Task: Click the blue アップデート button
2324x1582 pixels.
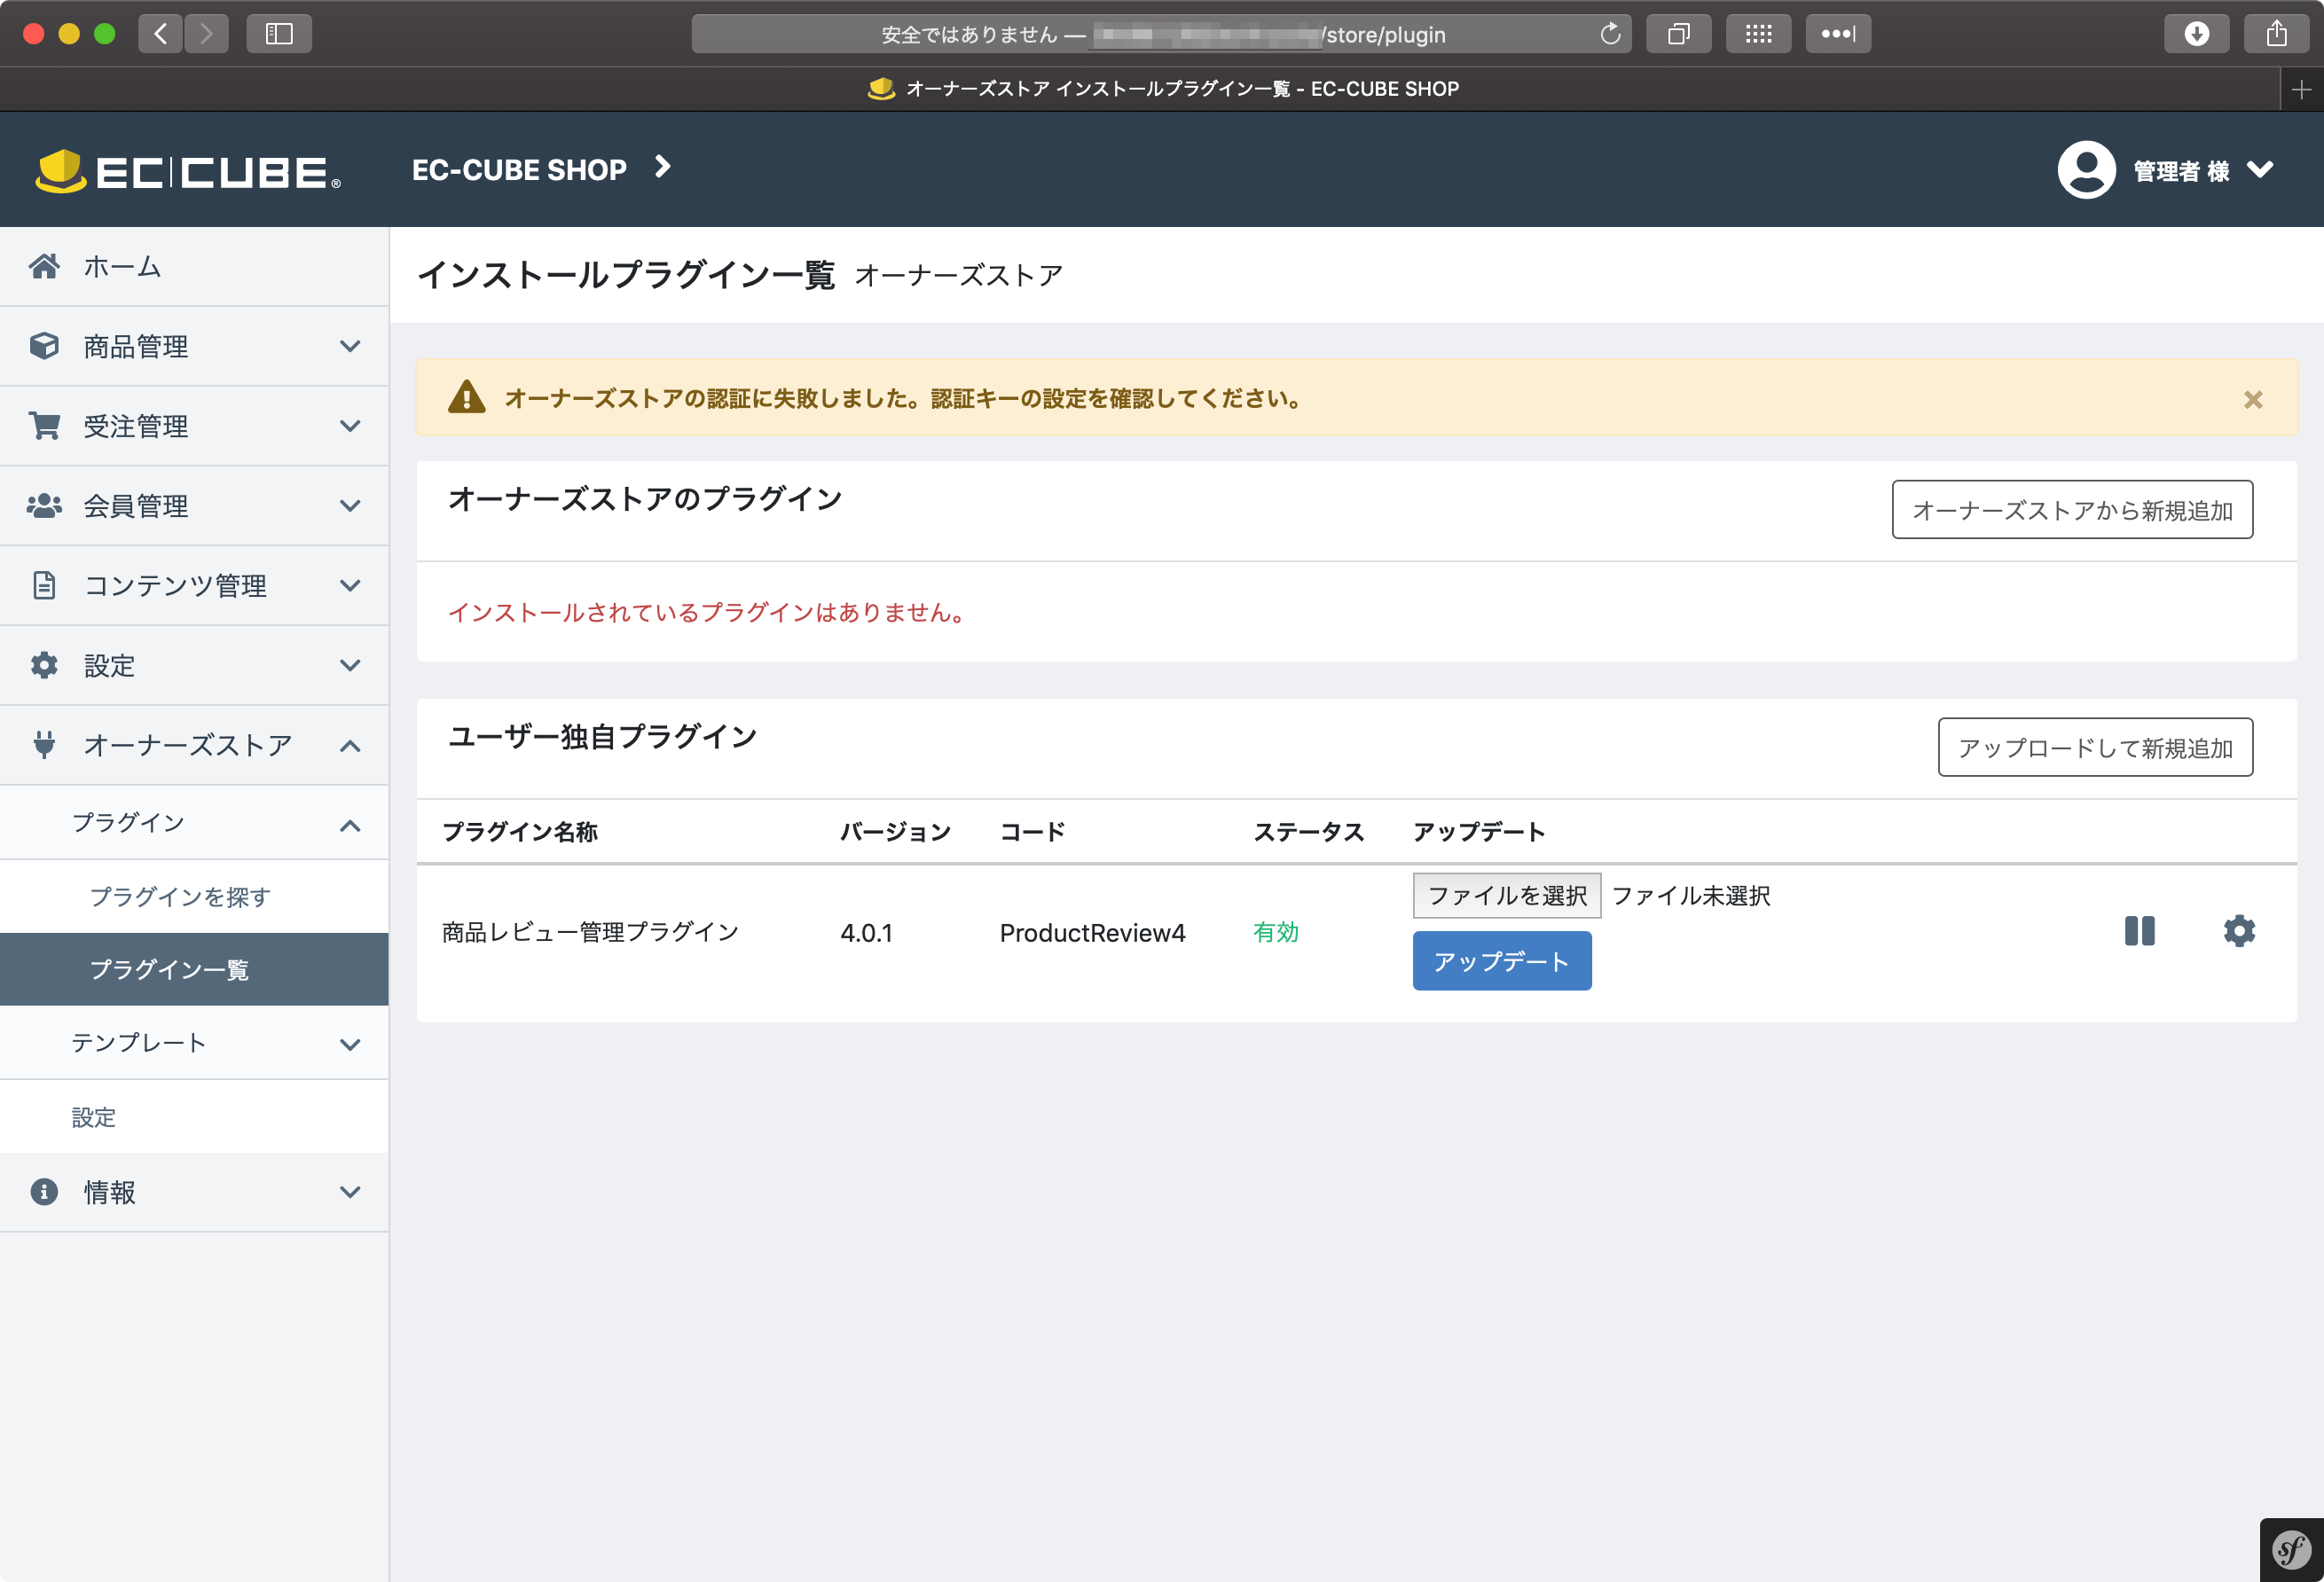Action: (1501, 961)
